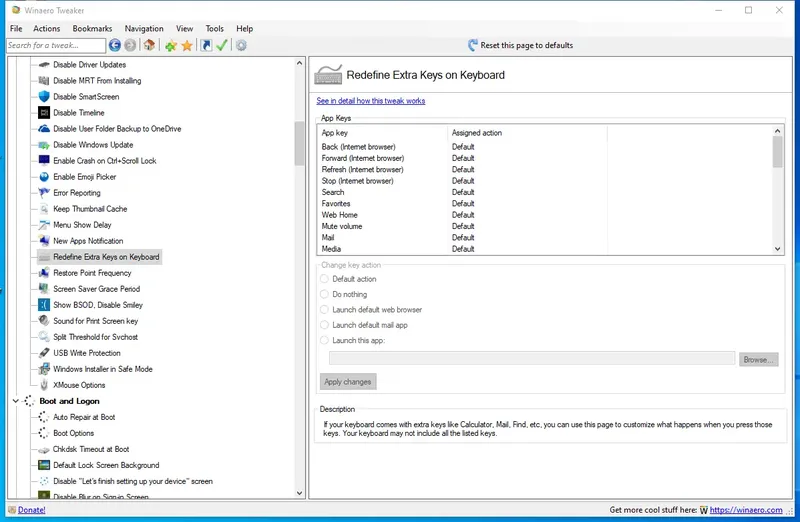Viewport: 800px width, 522px height.
Task: Click the tree panel scroll down arrow
Action: click(299, 493)
